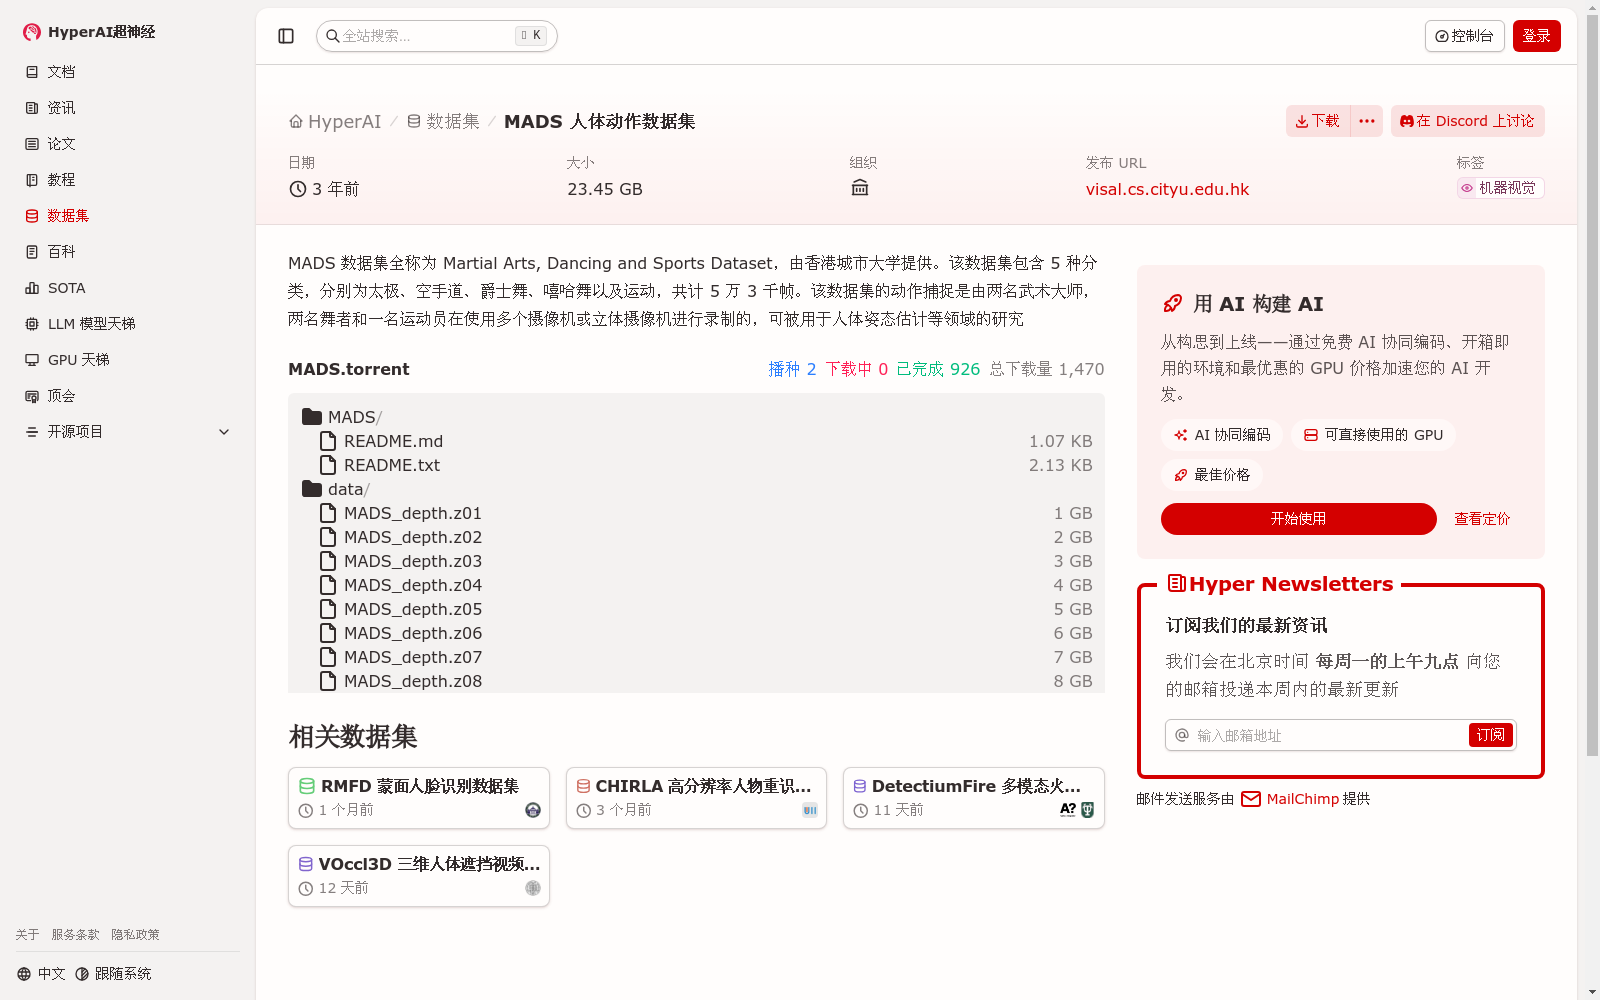Image resolution: width=1600 pixels, height=1000 pixels.
Task: Click MADS_depth.z08 file icon
Action: tap(327, 681)
